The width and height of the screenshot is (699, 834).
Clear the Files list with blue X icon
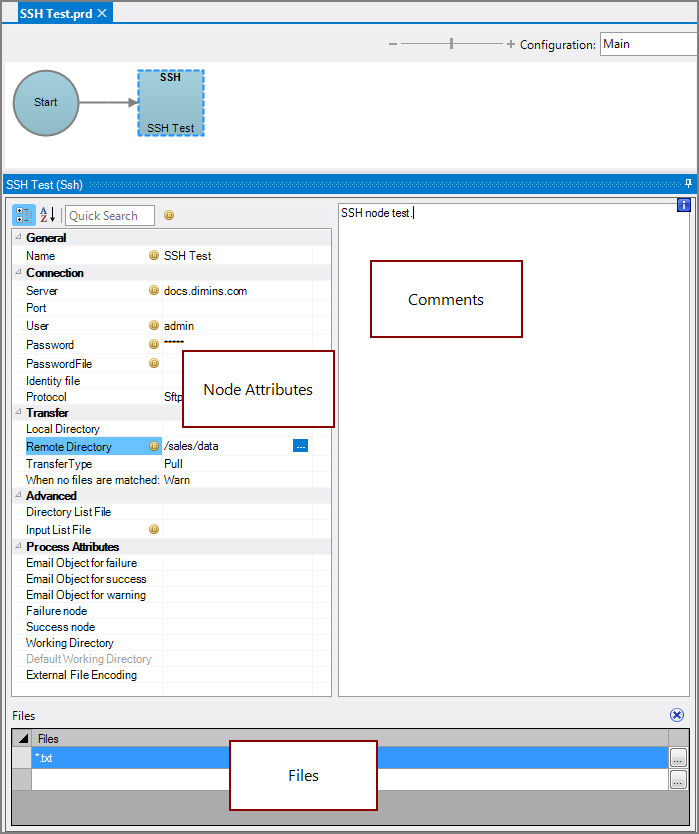677,715
